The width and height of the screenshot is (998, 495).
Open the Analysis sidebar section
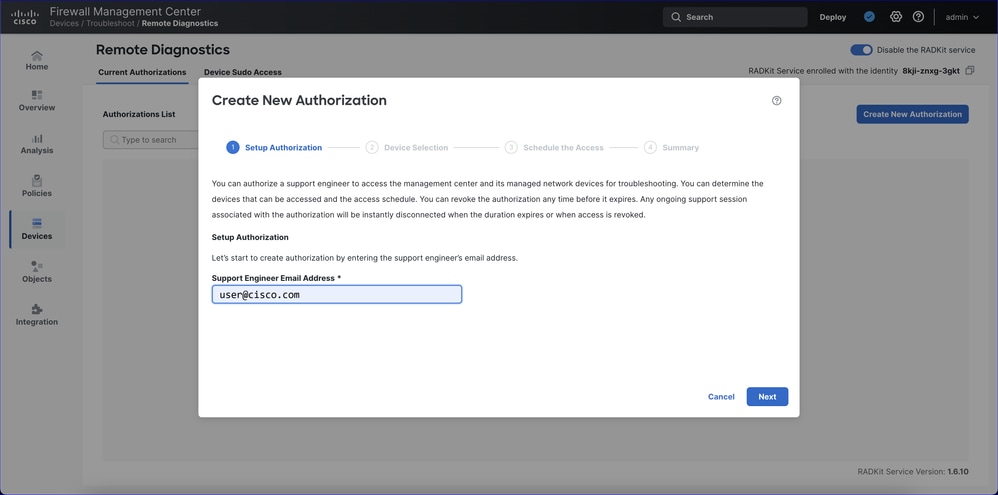coord(37,144)
